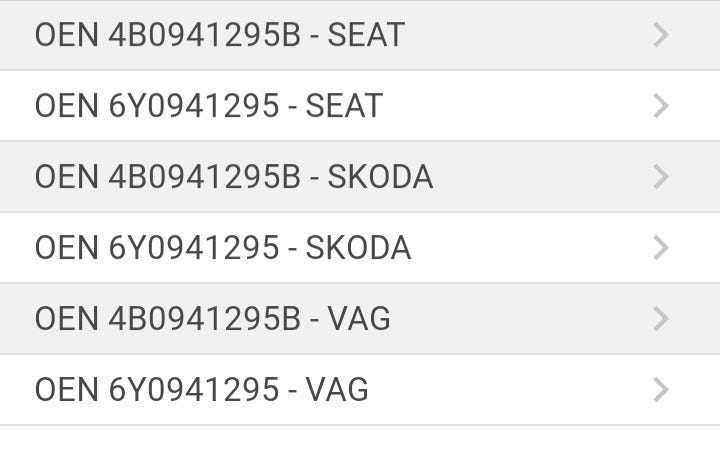Image resolution: width=720 pixels, height=465 pixels.
Task: Click the chevron on 6Y0941295 - SEAT row
Action: tap(660, 106)
